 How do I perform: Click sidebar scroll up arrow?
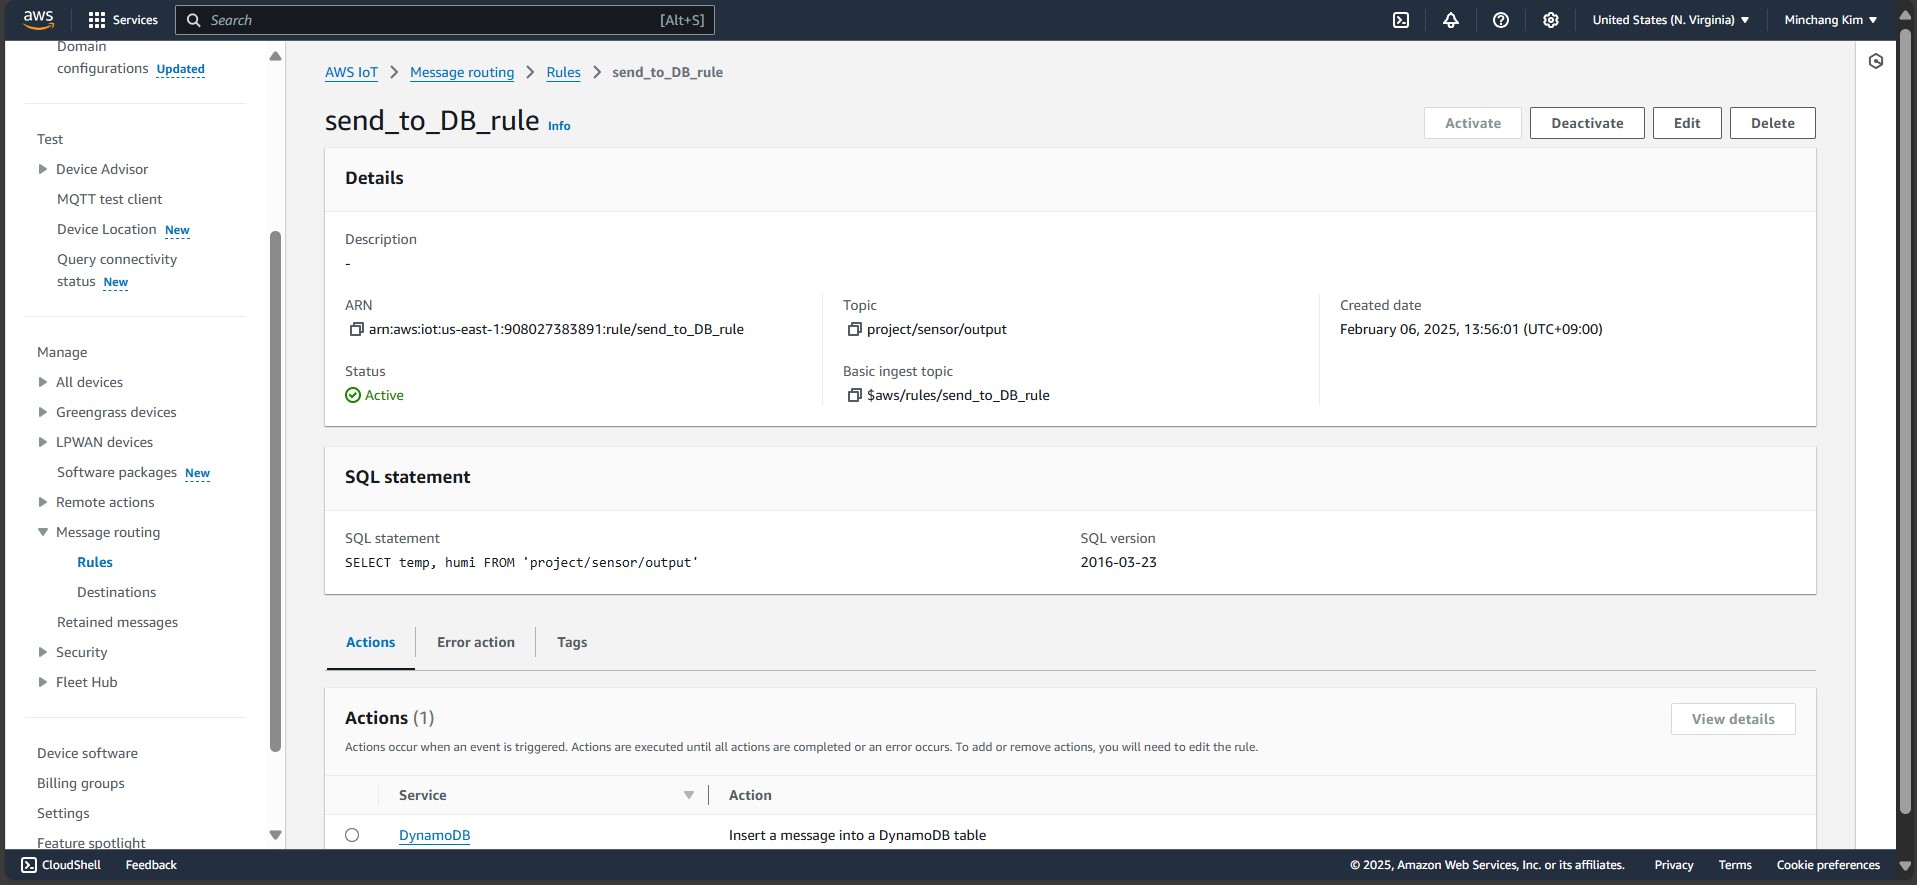[275, 56]
